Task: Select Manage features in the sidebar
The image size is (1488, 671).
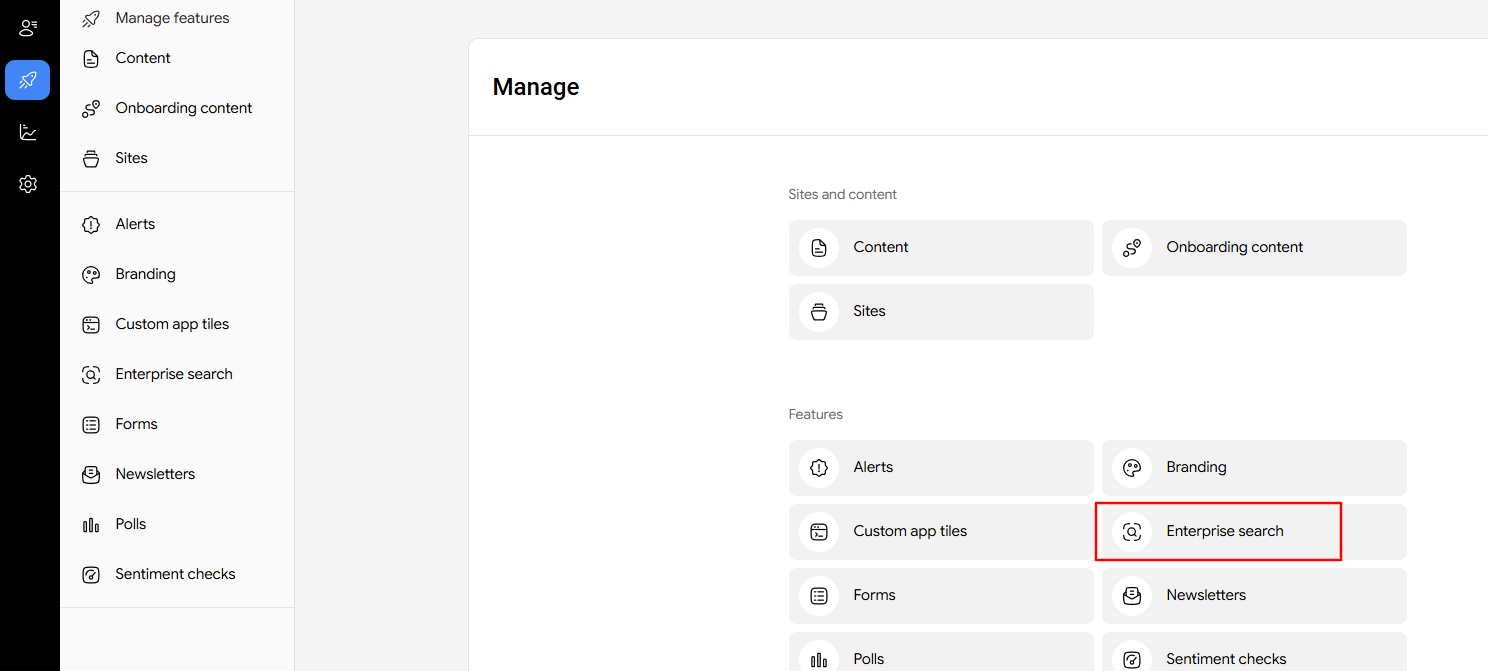Action: click(172, 18)
